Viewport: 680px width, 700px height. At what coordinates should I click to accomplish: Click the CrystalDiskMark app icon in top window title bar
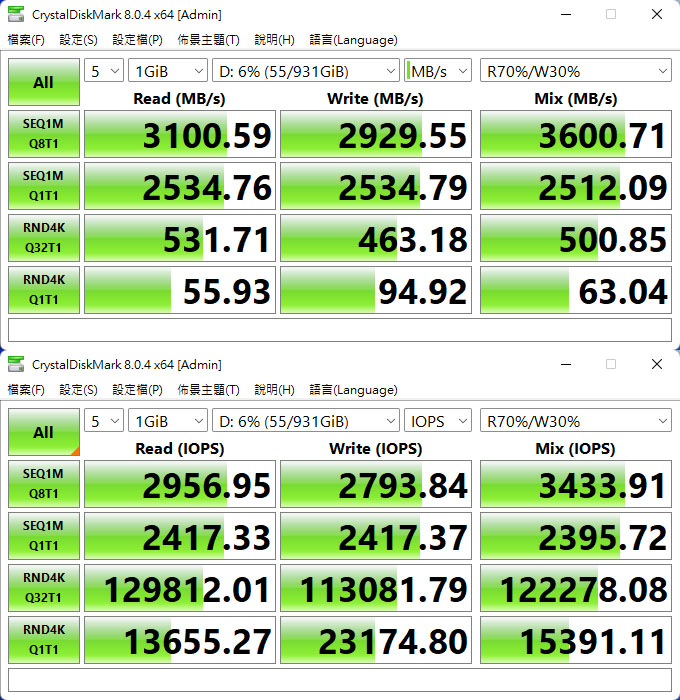(16, 14)
